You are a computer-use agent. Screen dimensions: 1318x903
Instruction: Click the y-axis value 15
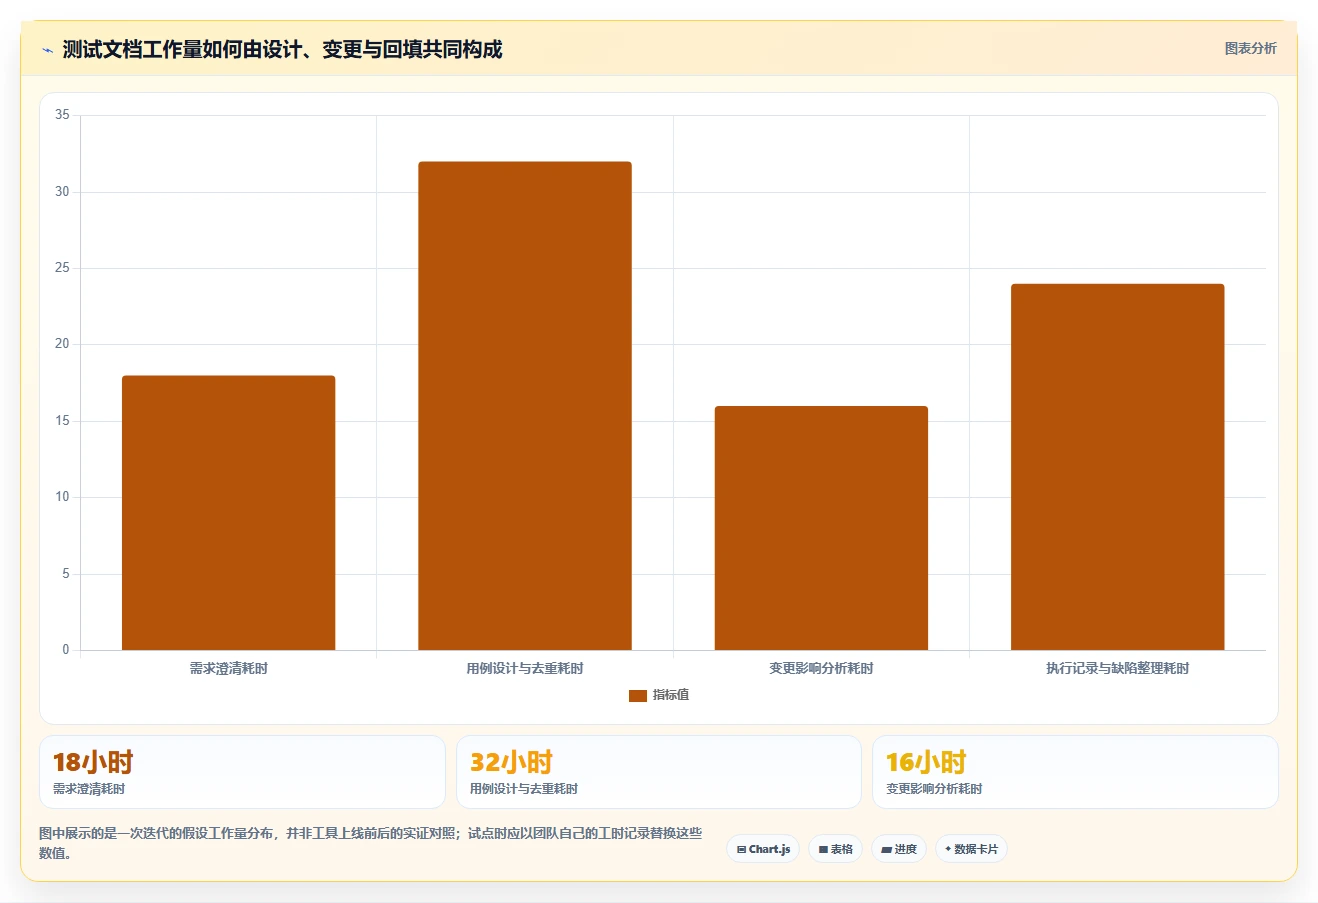pyautogui.click(x=62, y=421)
